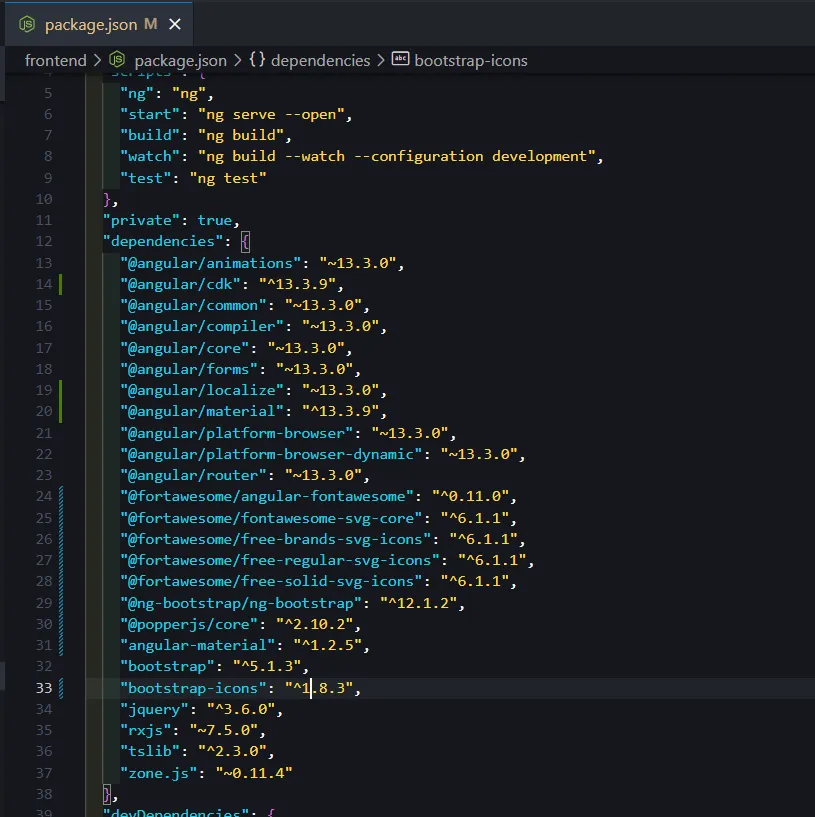Click the closing brace on line 38
This screenshot has height=817, width=815.
(x=107, y=794)
